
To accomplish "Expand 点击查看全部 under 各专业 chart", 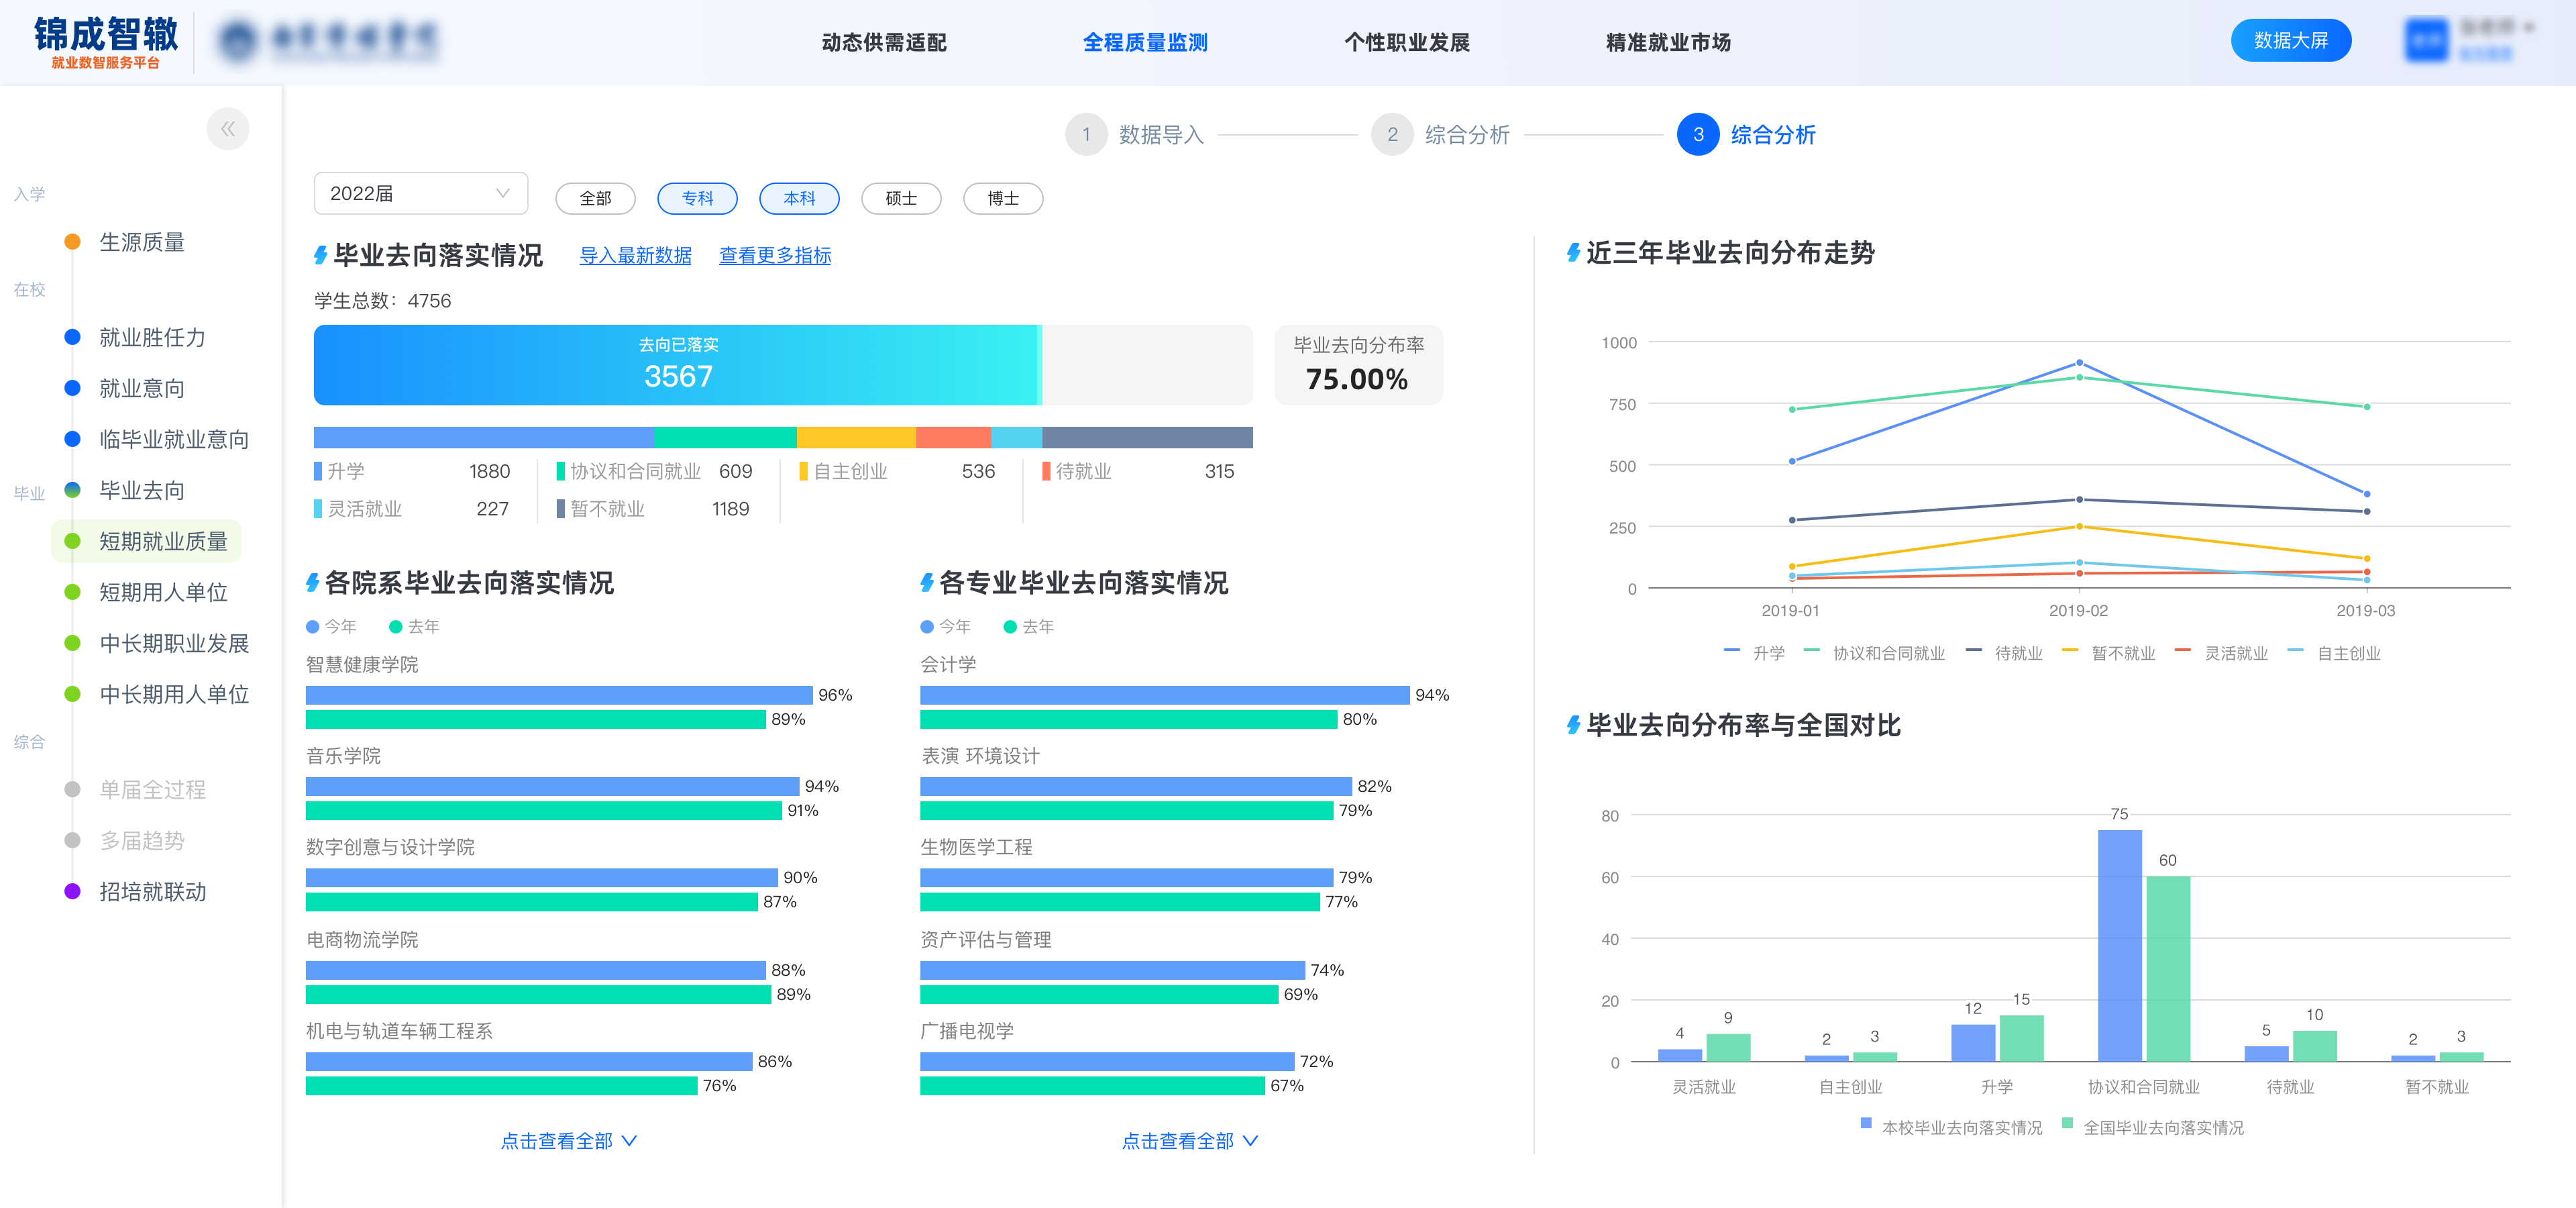I will coord(1189,1141).
